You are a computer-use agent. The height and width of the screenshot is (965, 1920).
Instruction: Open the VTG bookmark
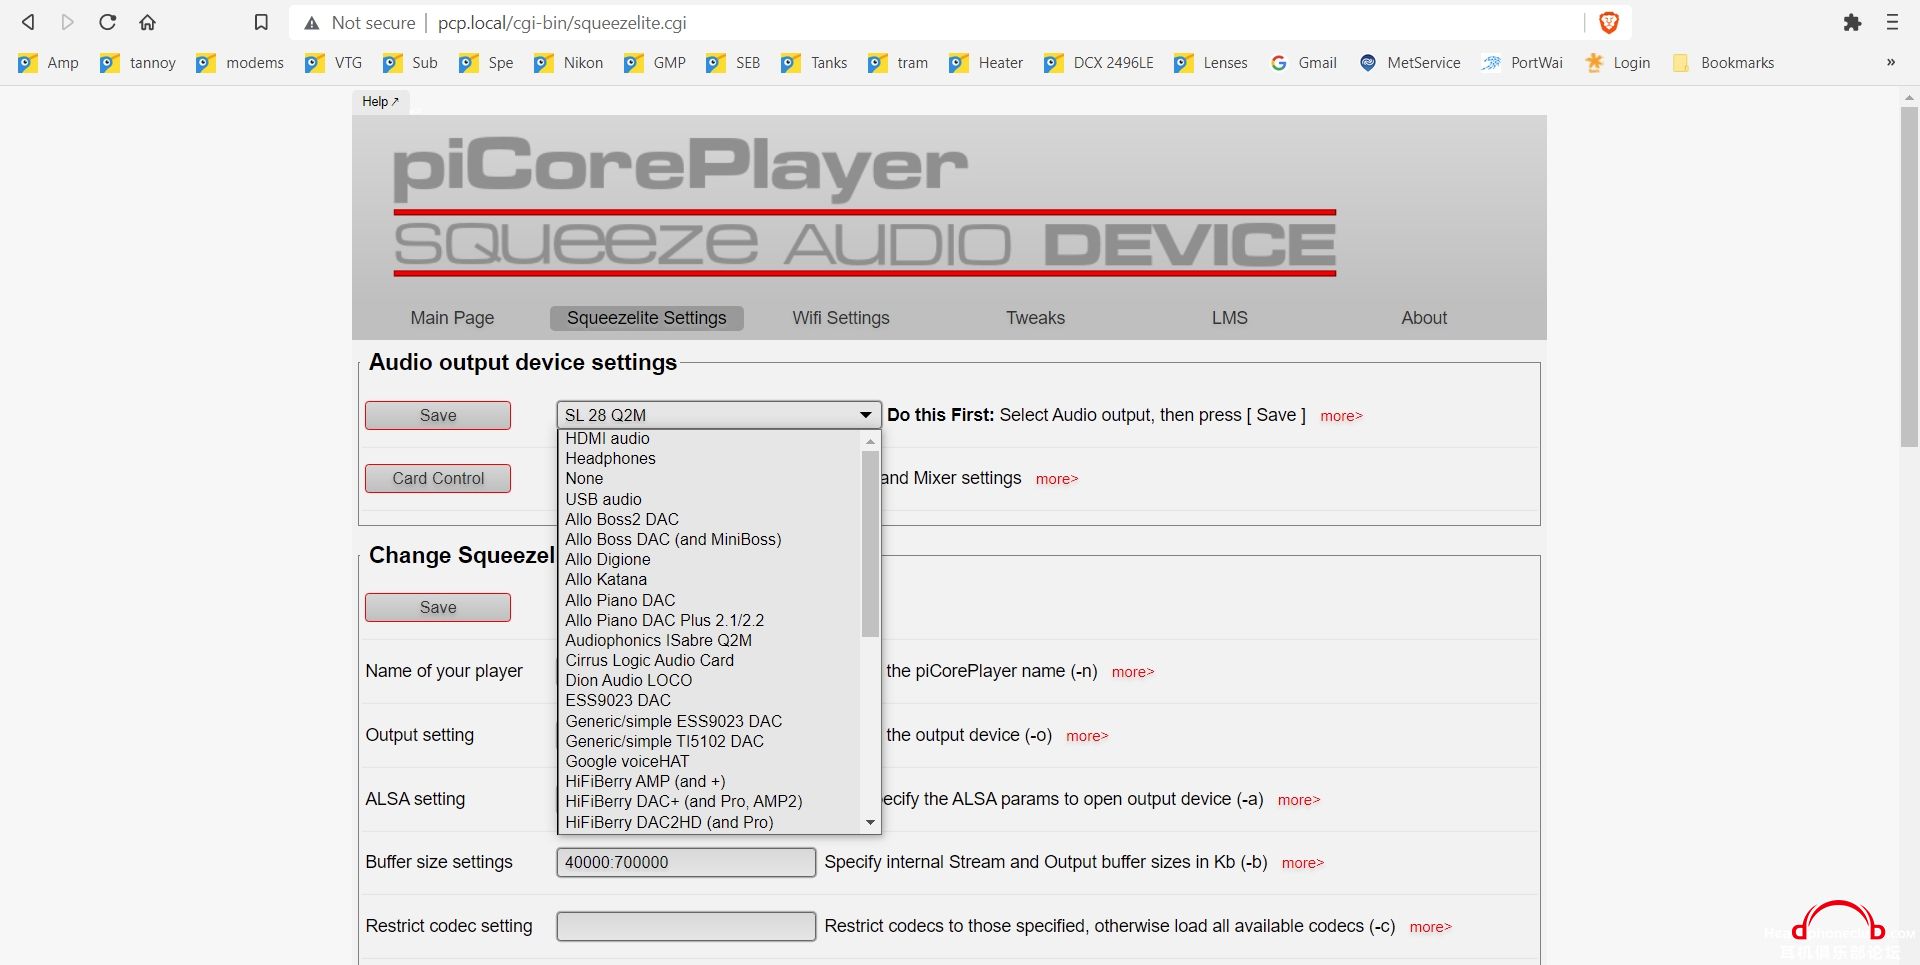pyautogui.click(x=334, y=63)
